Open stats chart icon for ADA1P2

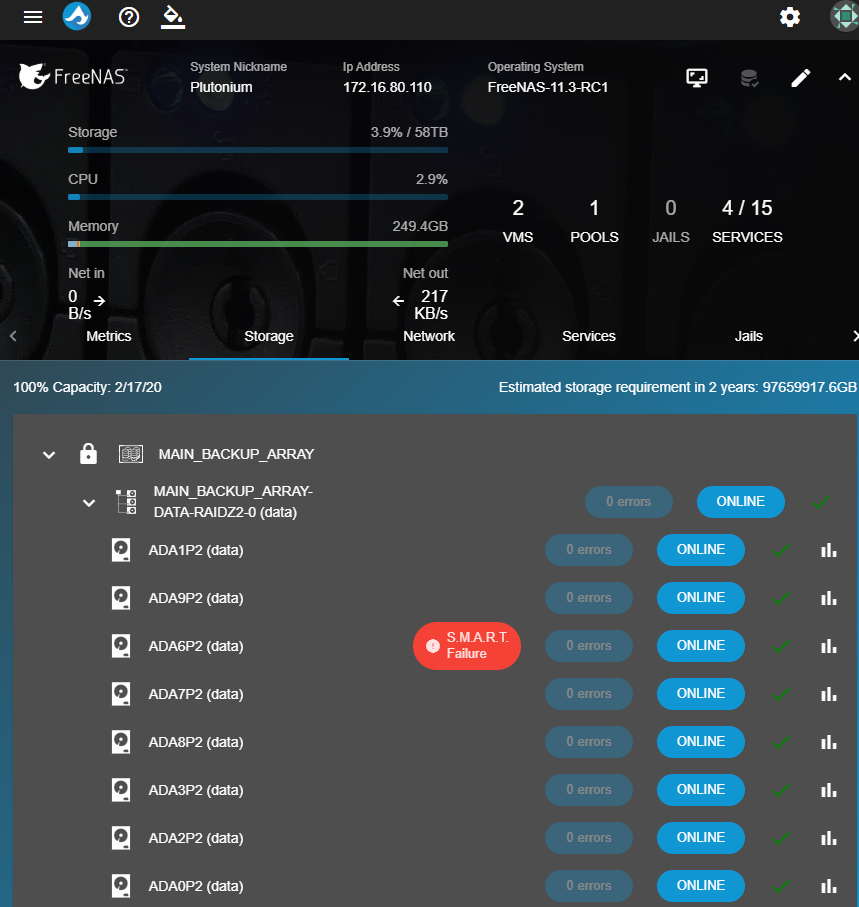(x=828, y=550)
